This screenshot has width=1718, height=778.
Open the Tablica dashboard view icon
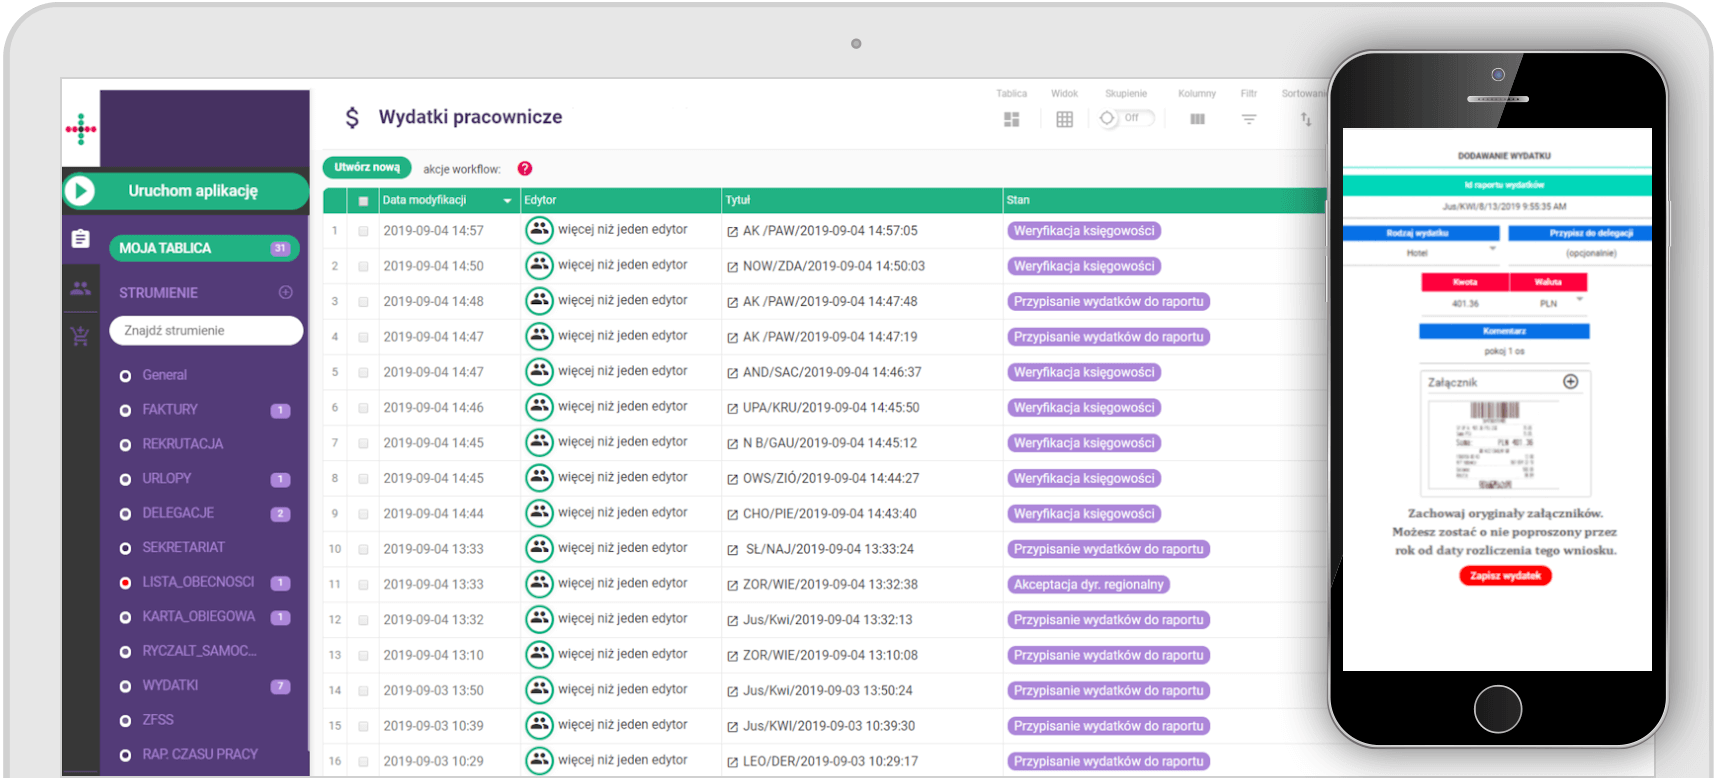click(1011, 119)
